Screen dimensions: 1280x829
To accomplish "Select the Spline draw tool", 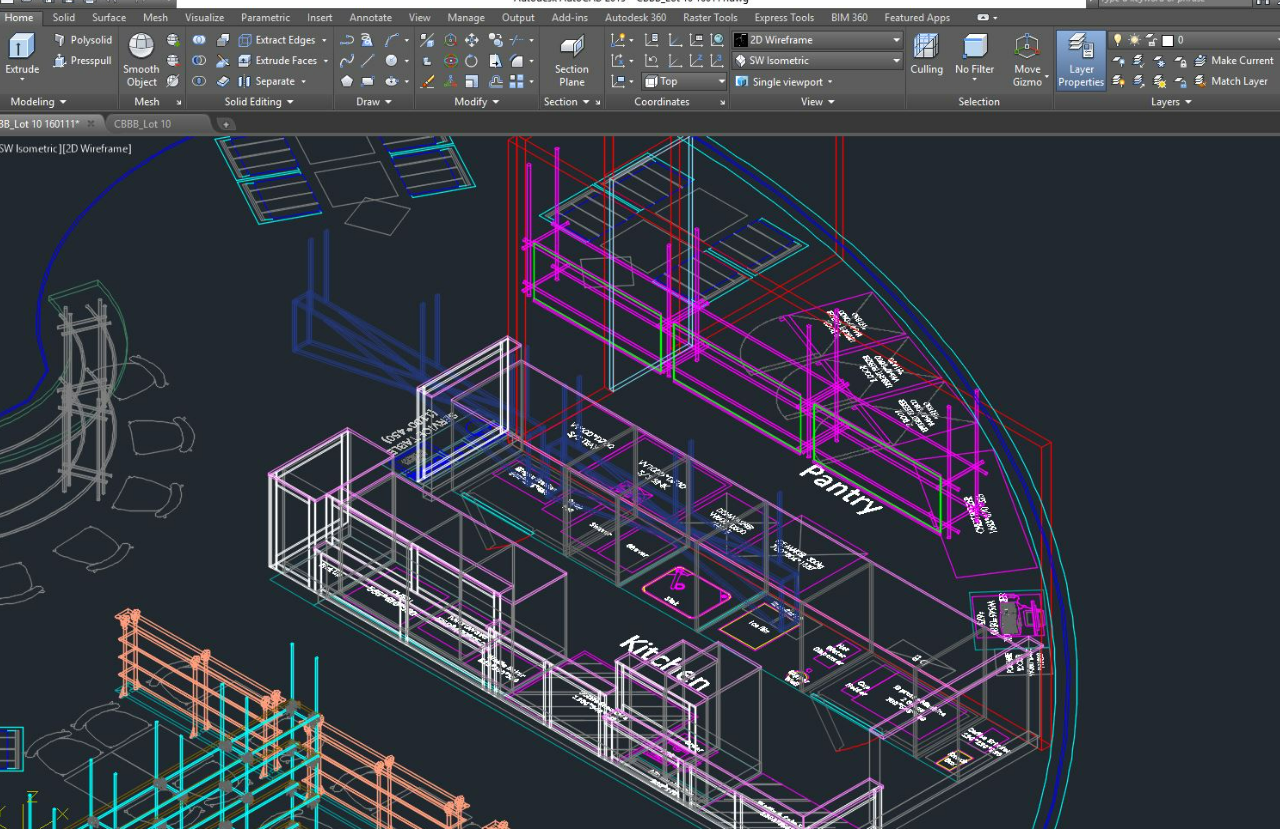I will (347, 61).
